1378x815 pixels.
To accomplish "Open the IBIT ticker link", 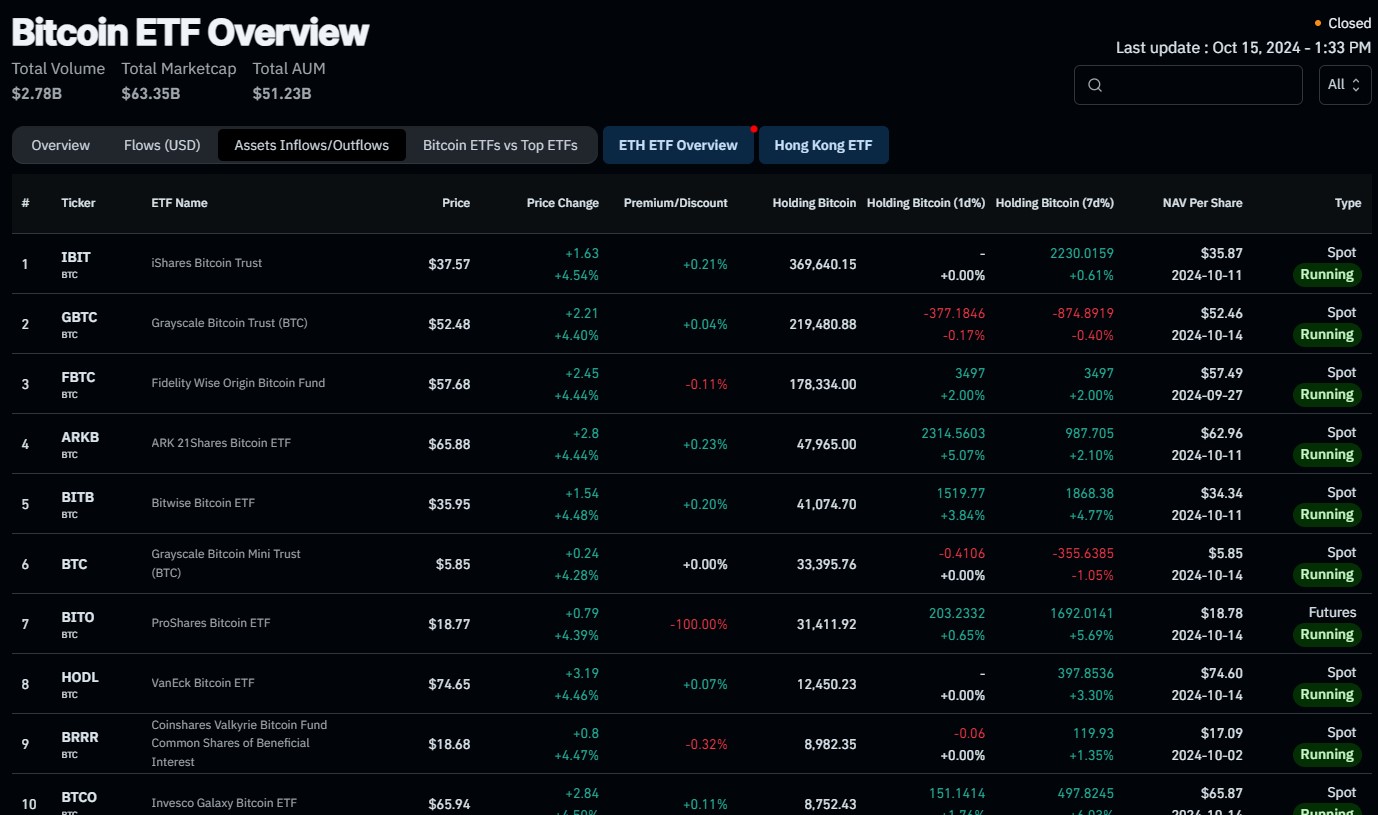I will click(x=76, y=258).
